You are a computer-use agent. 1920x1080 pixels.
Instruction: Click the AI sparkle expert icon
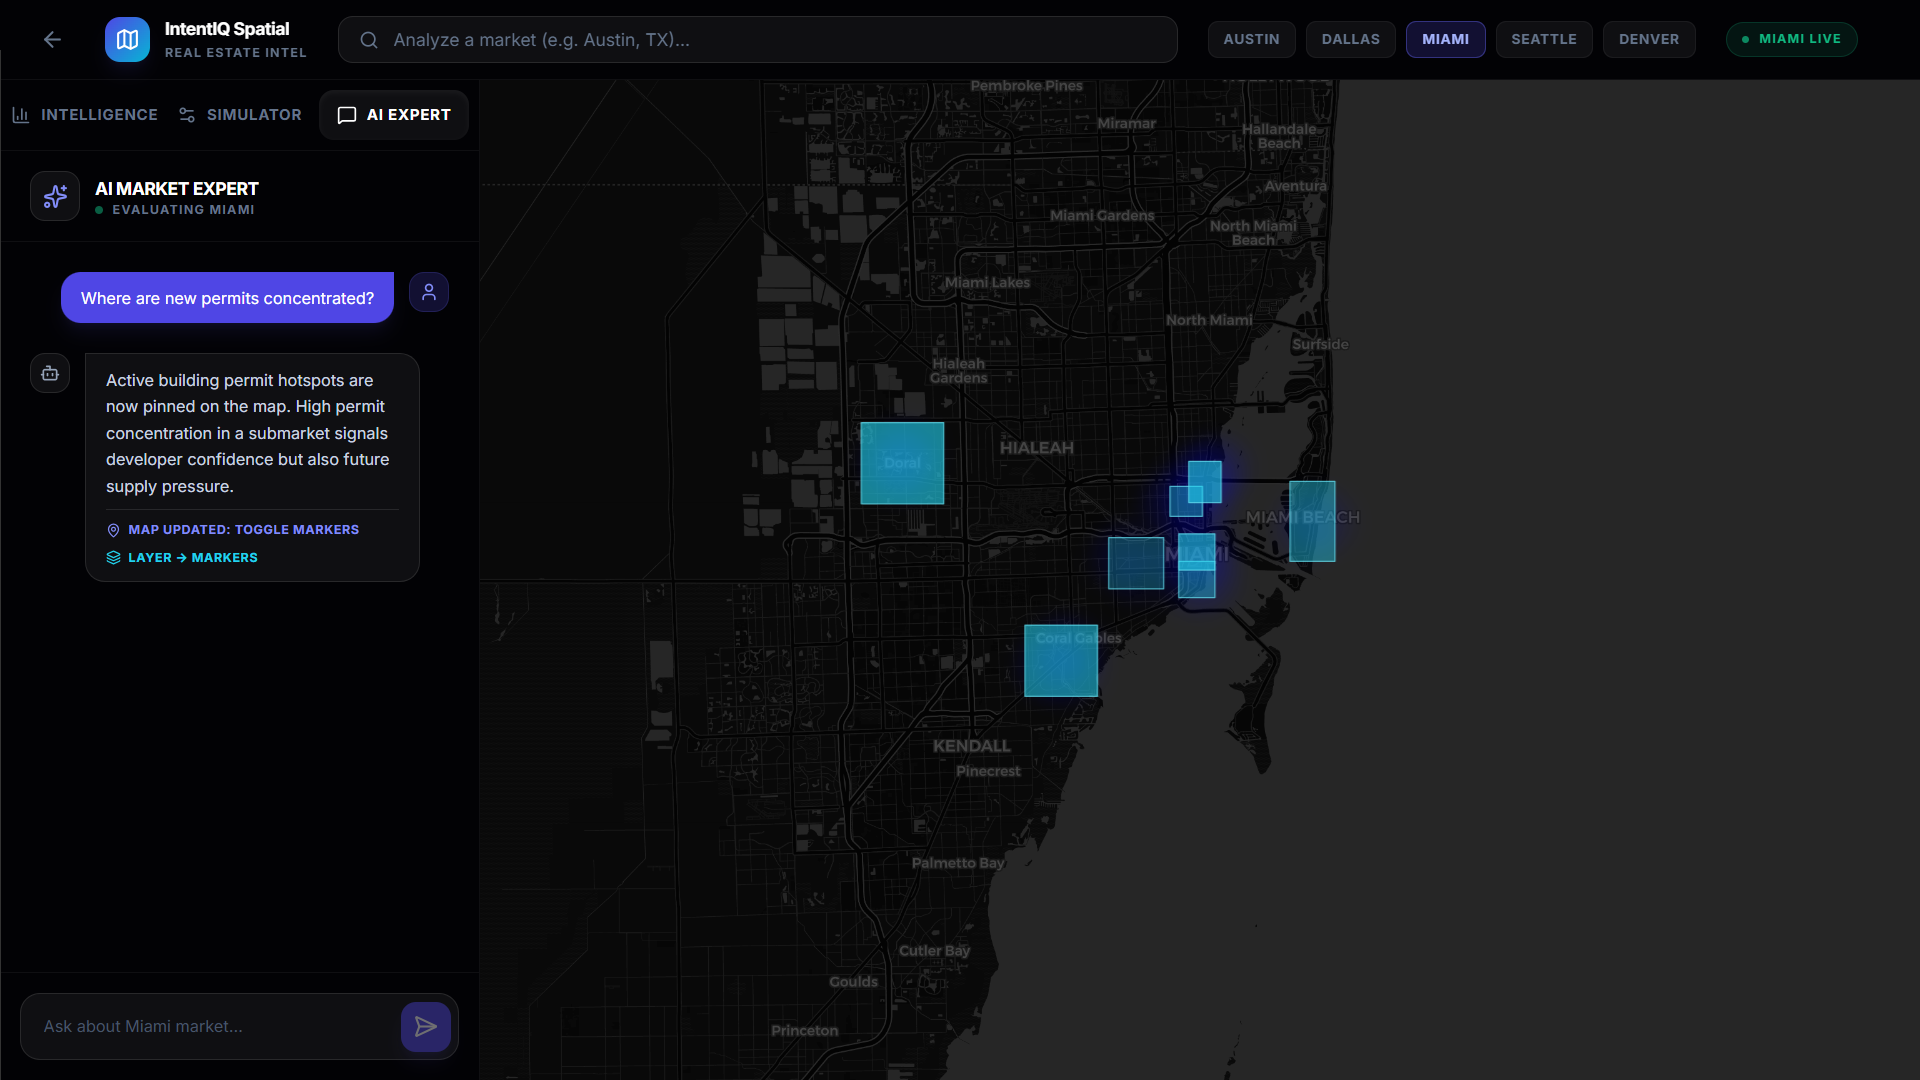click(x=55, y=196)
